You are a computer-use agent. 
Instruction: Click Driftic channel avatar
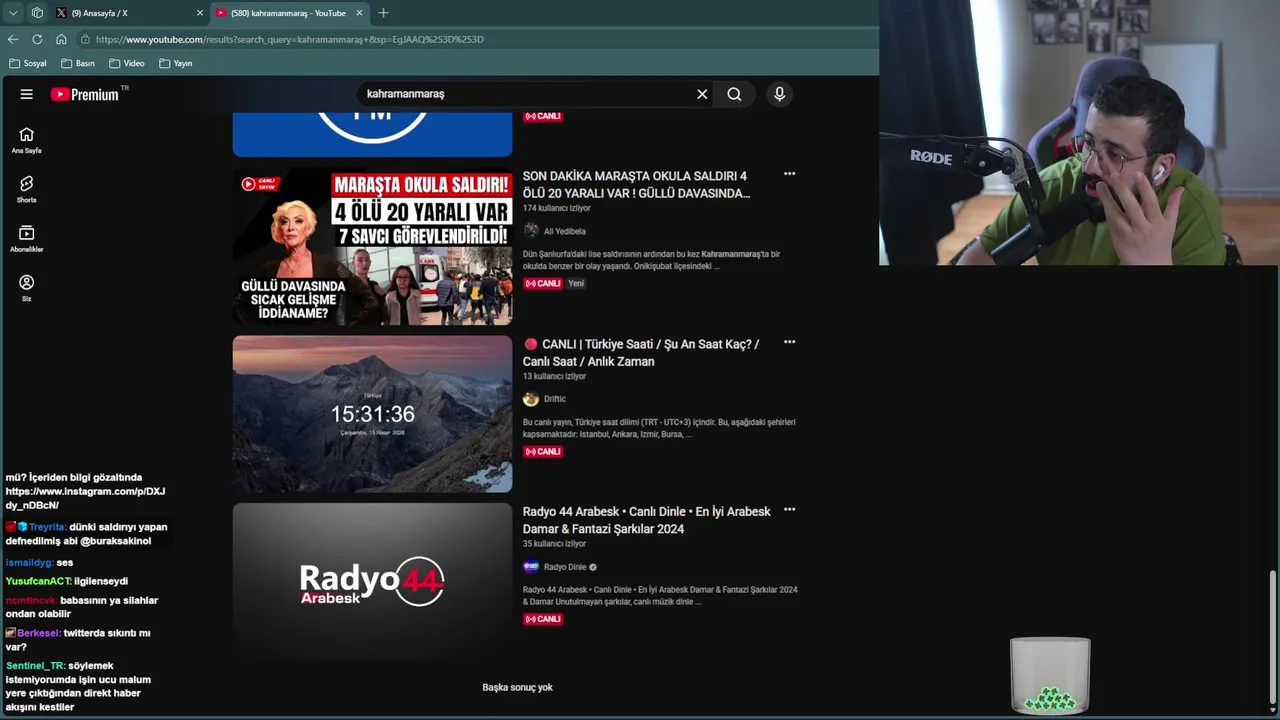tap(531, 399)
